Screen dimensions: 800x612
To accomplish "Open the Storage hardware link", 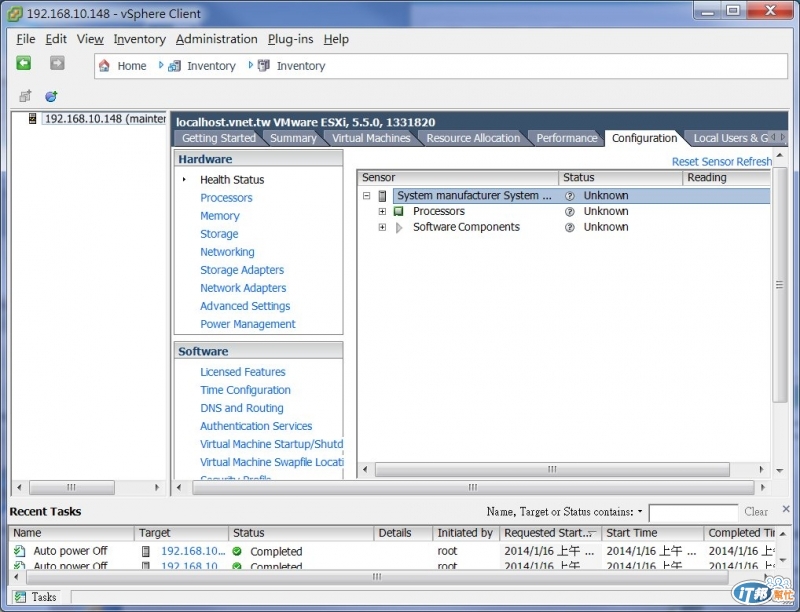I will (219, 234).
